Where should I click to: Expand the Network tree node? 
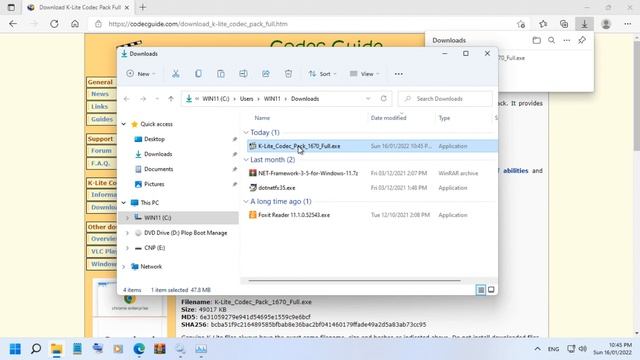(x=124, y=267)
